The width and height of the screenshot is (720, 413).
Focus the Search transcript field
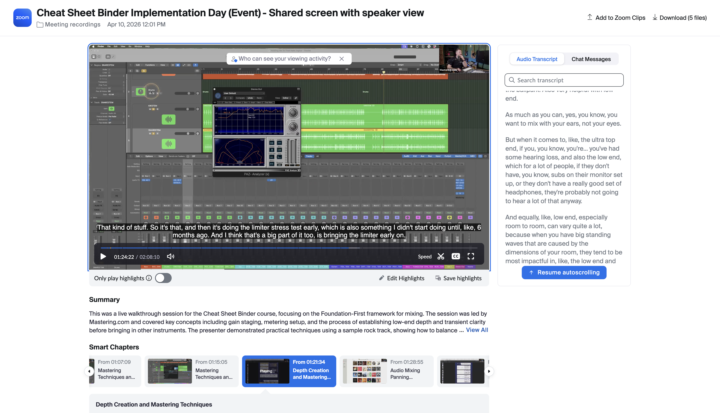564,80
